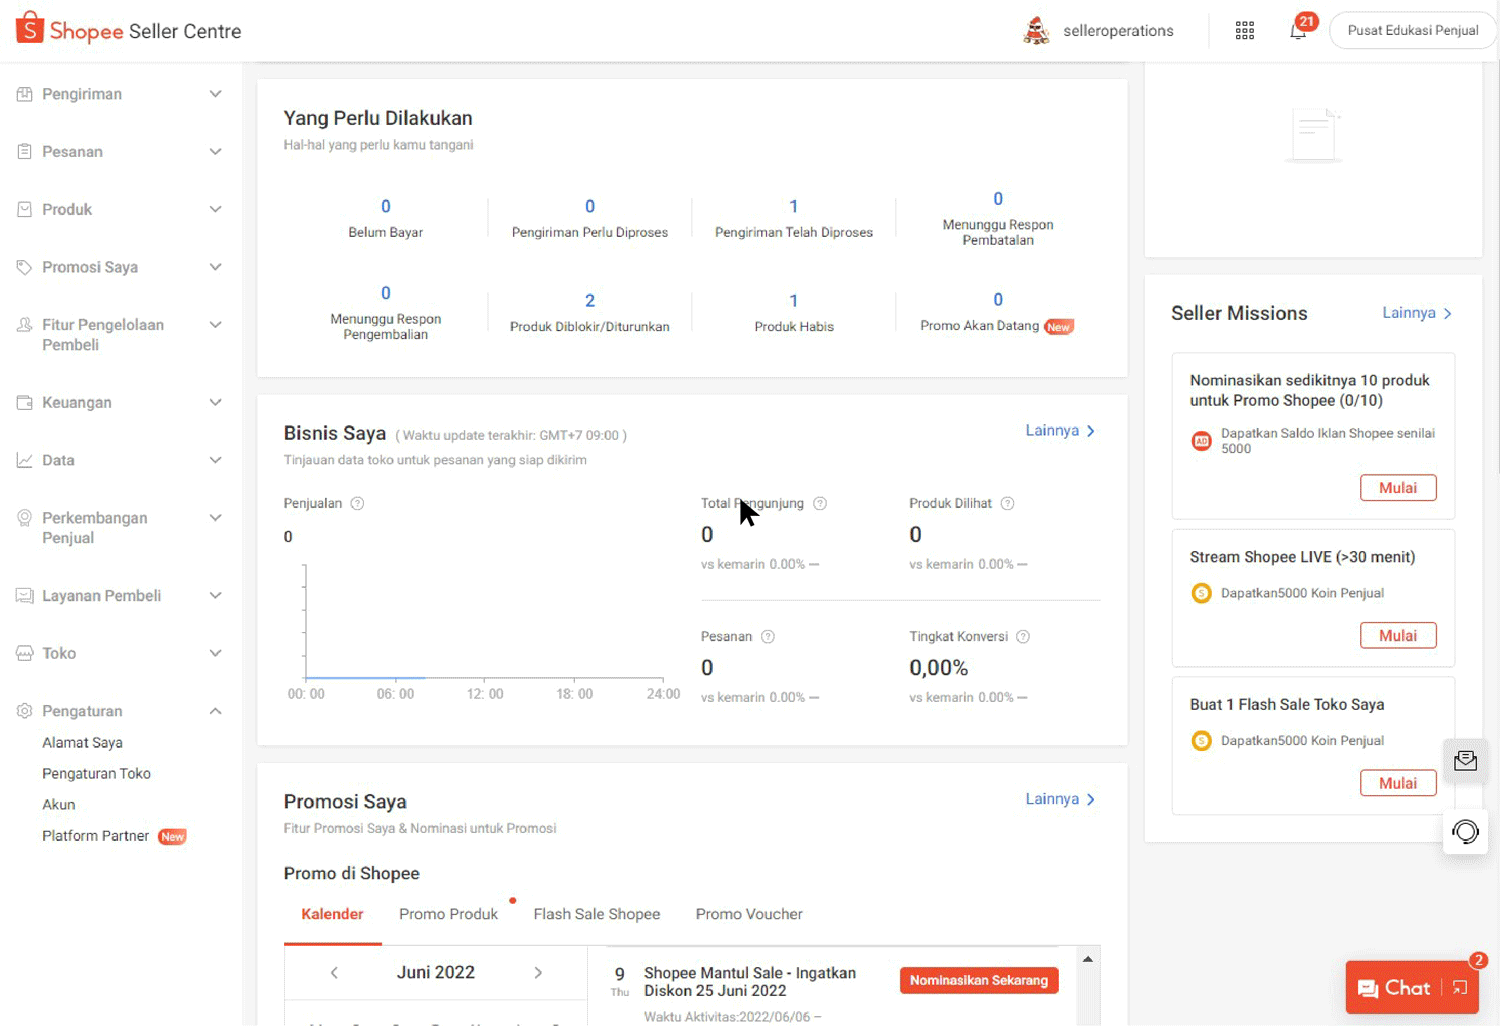This screenshot has height=1026, width=1500.
Task: Open Alamat Saya settings
Action: point(82,743)
